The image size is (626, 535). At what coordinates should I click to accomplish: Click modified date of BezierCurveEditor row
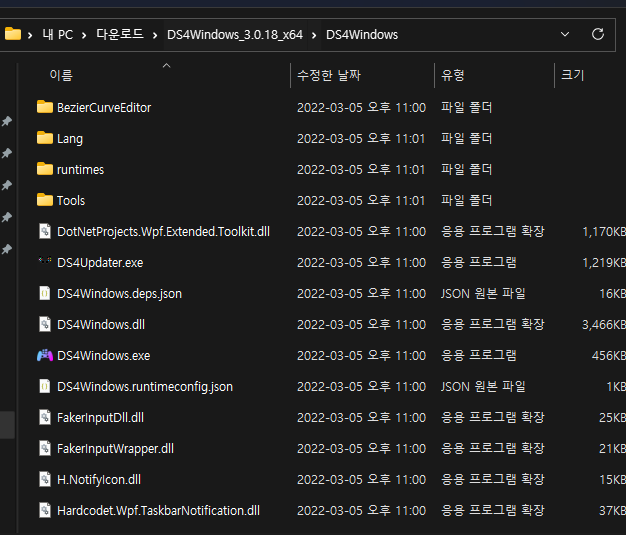point(361,107)
